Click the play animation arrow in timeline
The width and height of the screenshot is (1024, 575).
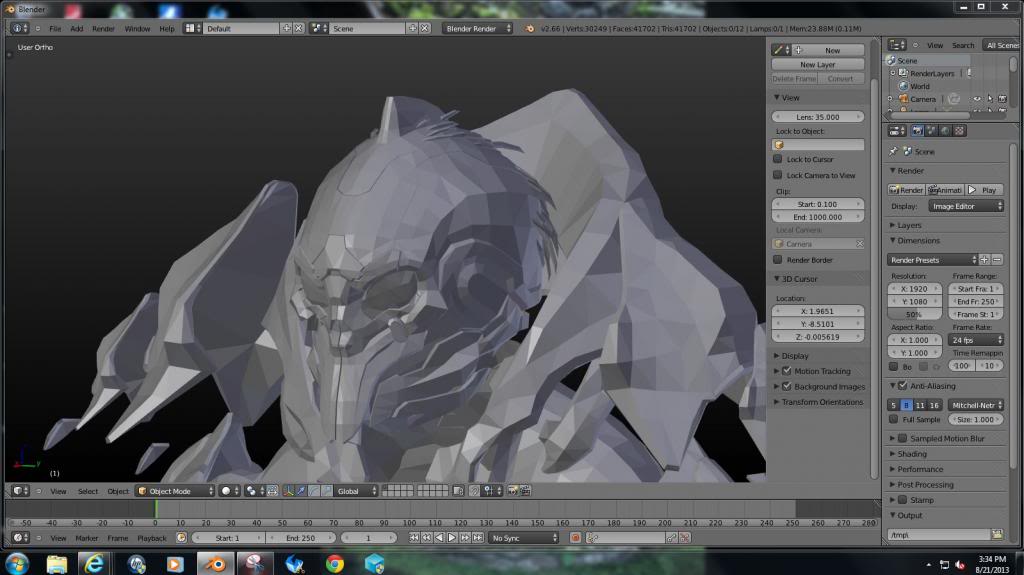451,538
